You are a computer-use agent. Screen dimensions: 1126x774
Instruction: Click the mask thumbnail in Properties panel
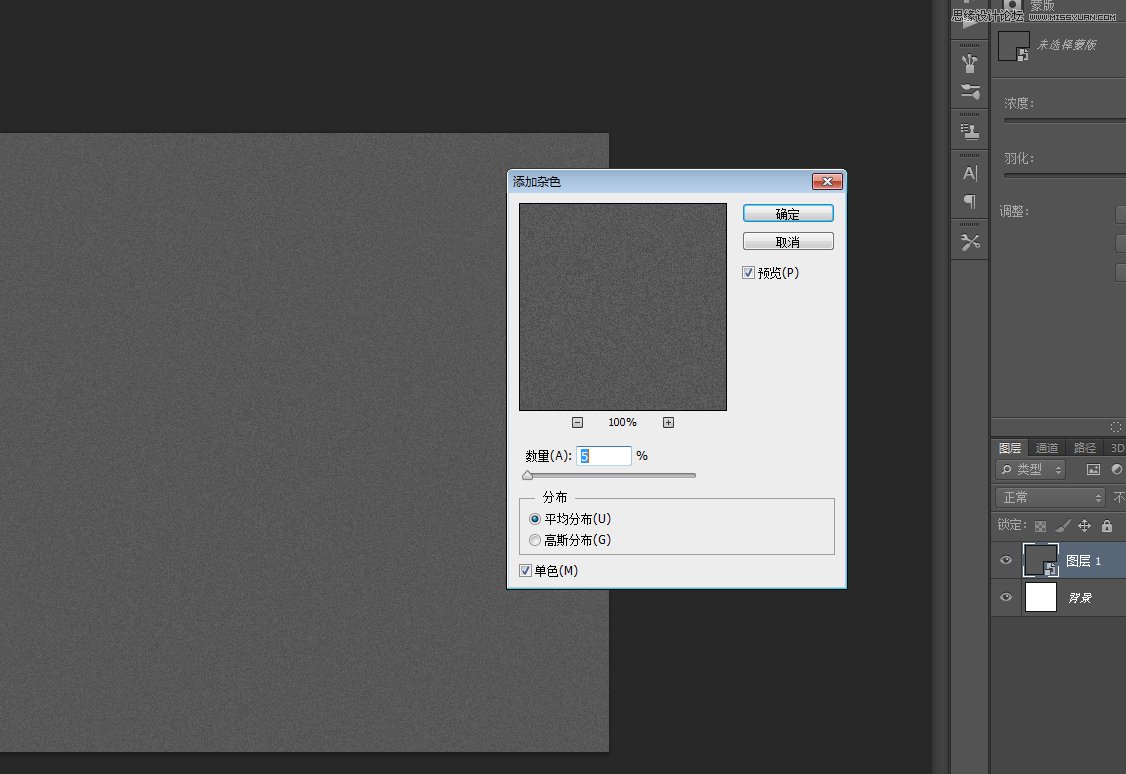pos(1013,46)
